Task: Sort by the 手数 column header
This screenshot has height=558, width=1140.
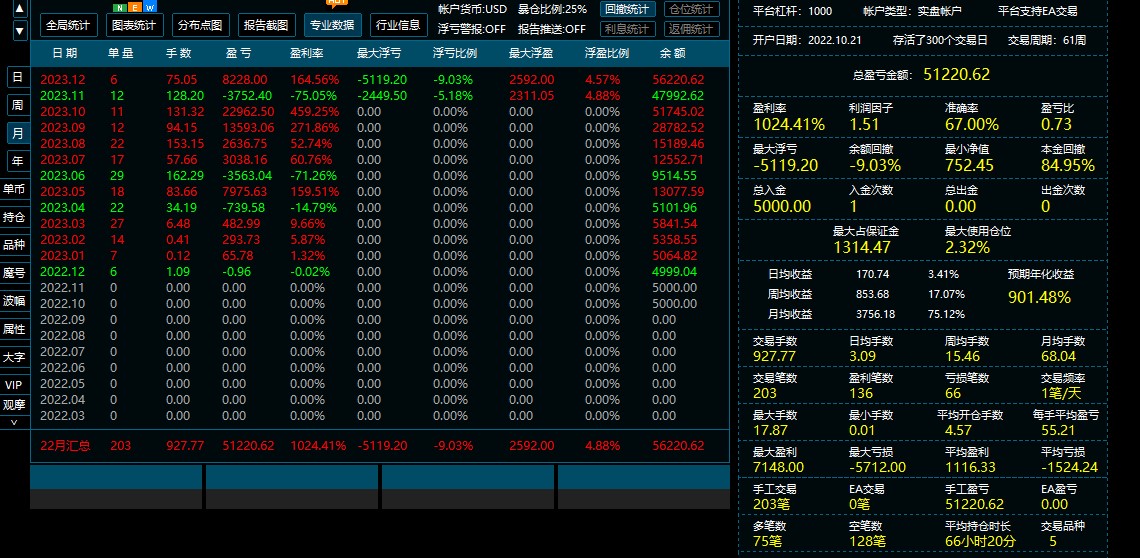Action: [x=179, y=53]
